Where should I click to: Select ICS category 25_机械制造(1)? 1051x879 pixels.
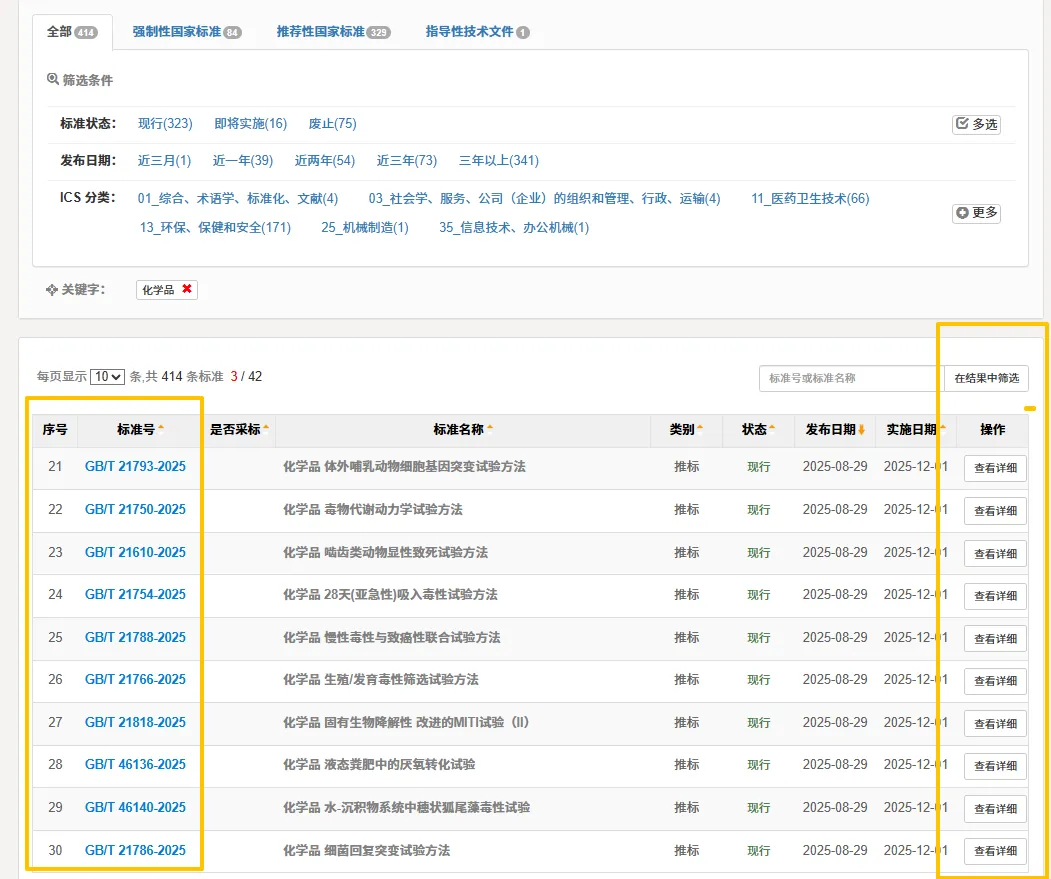(x=365, y=227)
